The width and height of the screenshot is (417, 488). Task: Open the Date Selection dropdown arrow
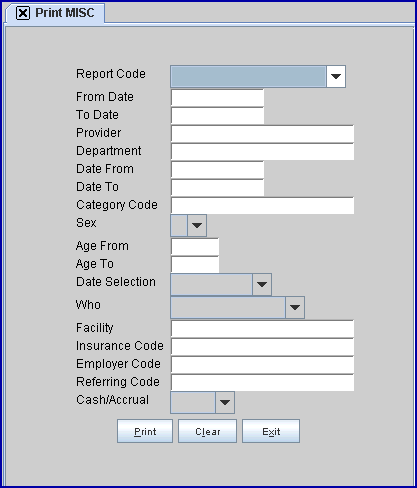[262, 284]
